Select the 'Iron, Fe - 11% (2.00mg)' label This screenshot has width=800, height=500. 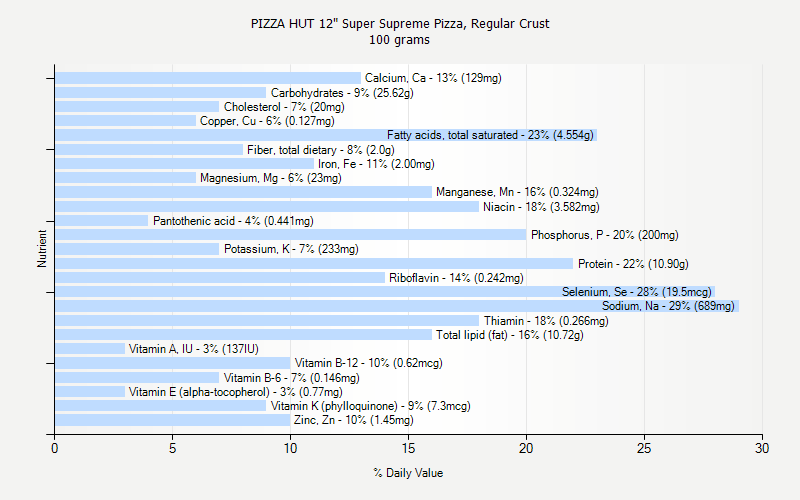377,164
